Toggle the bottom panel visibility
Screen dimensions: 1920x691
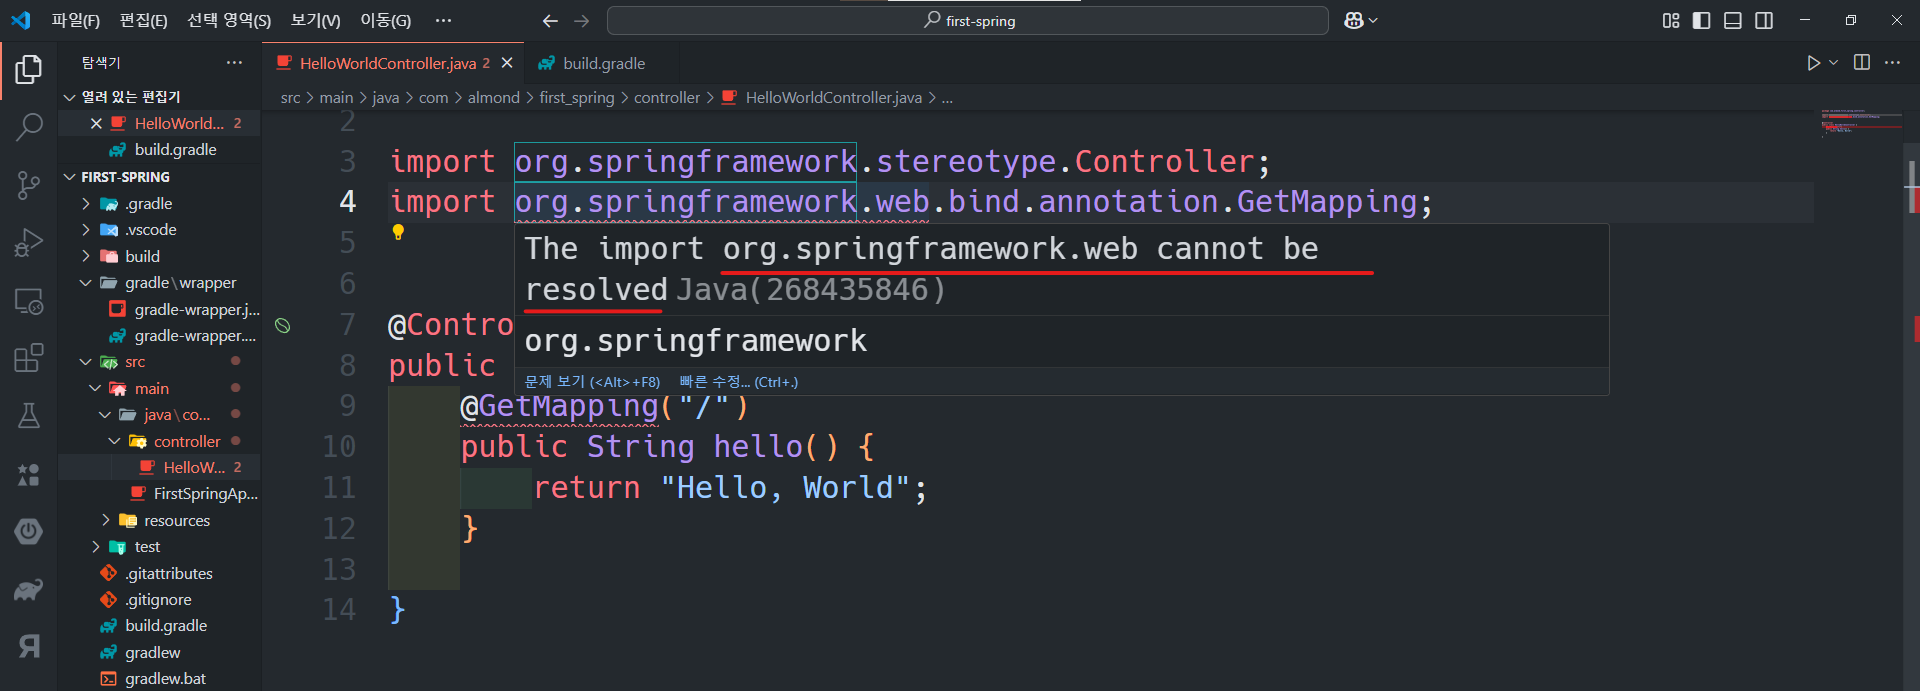click(x=1733, y=20)
